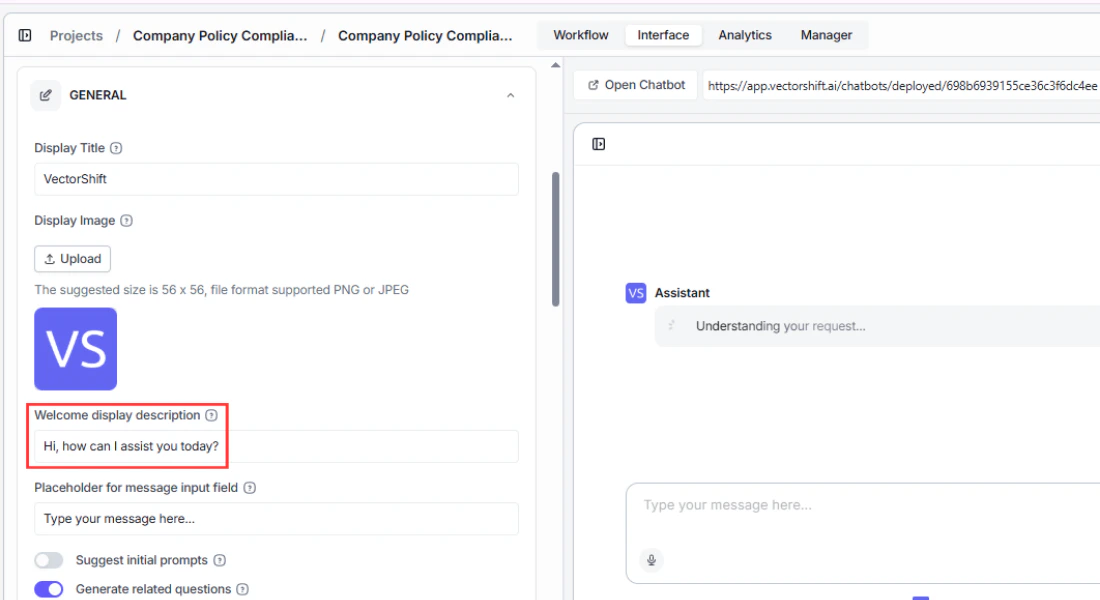Enable the Suggest initial prompts toggle
Image resolution: width=1100 pixels, height=600 pixels.
49,560
